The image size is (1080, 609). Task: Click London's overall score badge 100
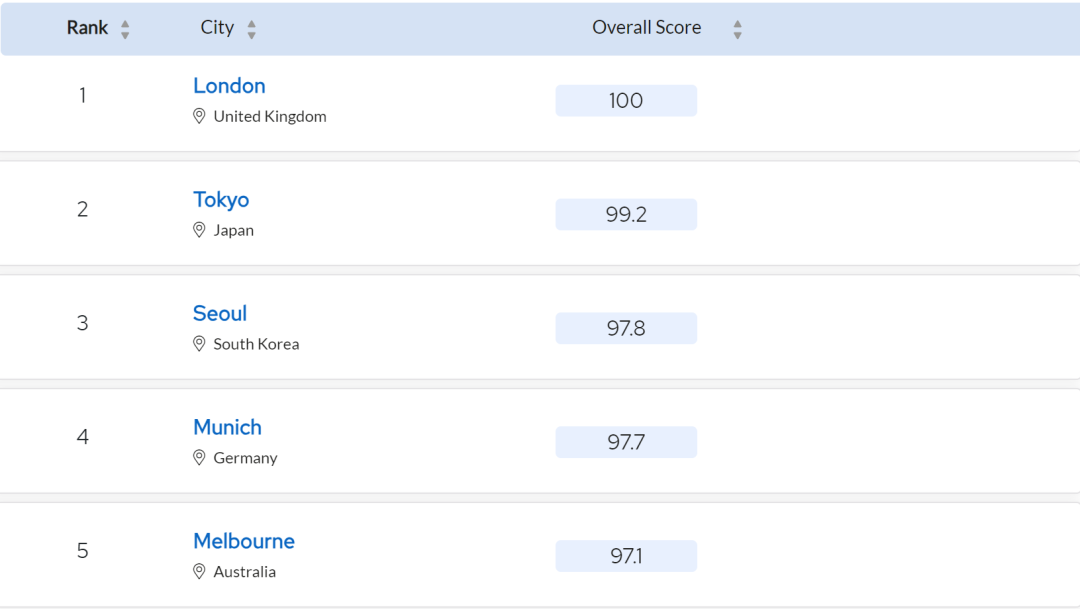point(626,101)
